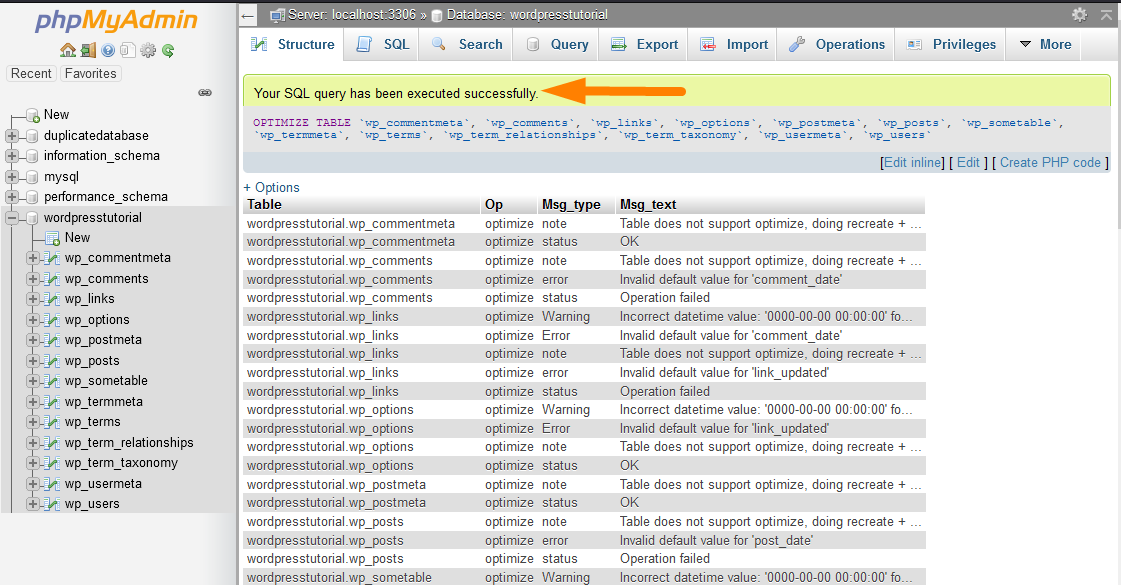Expand the wp_postmeta table node
This screenshot has width=1121, height=585.
pyautogui.click(x=32, y=340)
